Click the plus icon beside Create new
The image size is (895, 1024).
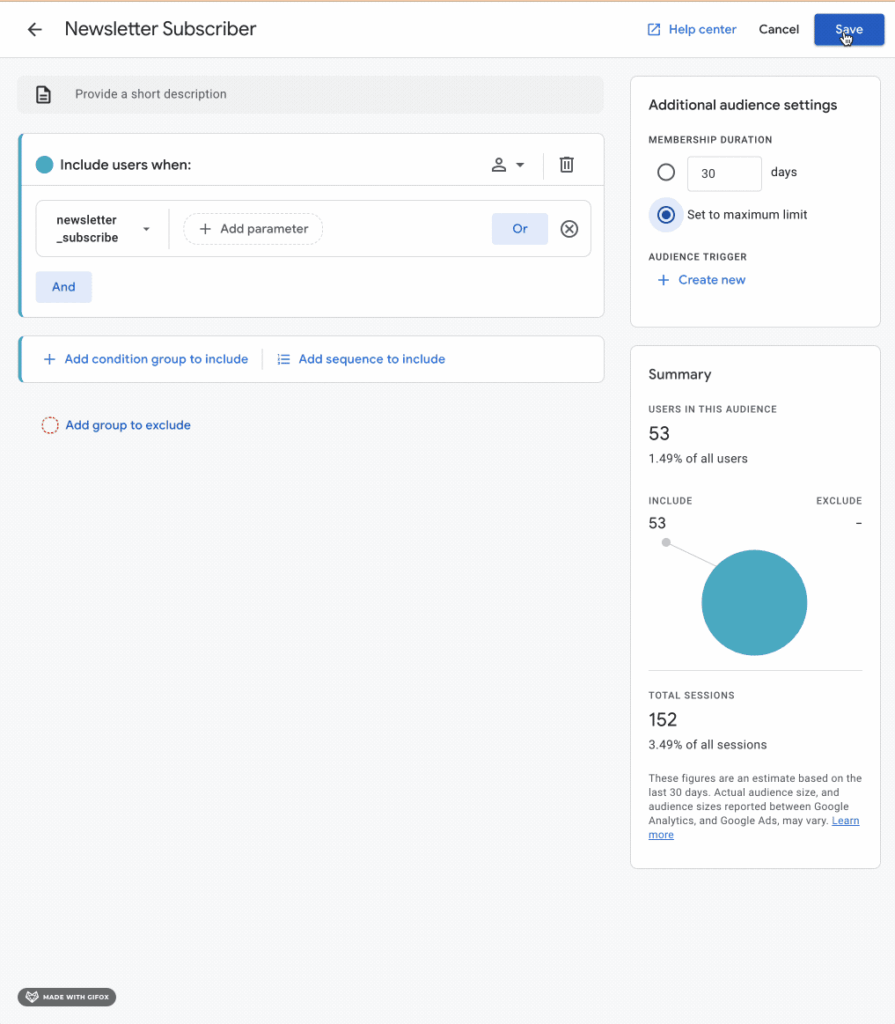pos(663,280)
